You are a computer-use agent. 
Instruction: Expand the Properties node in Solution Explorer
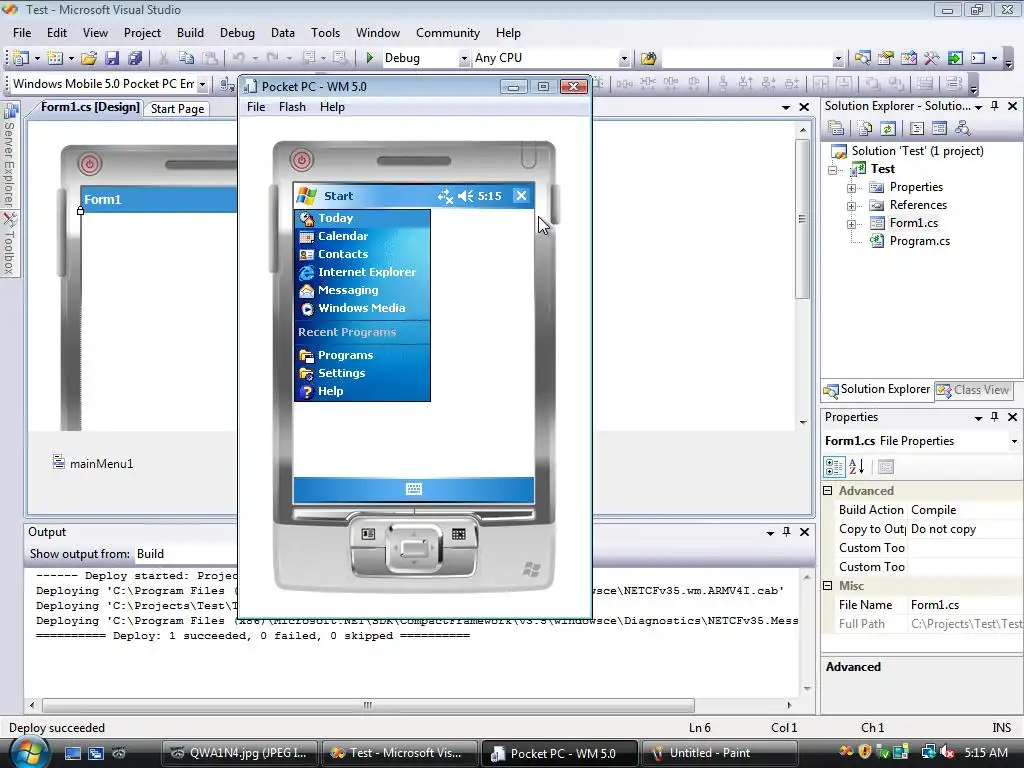(852, 188)
